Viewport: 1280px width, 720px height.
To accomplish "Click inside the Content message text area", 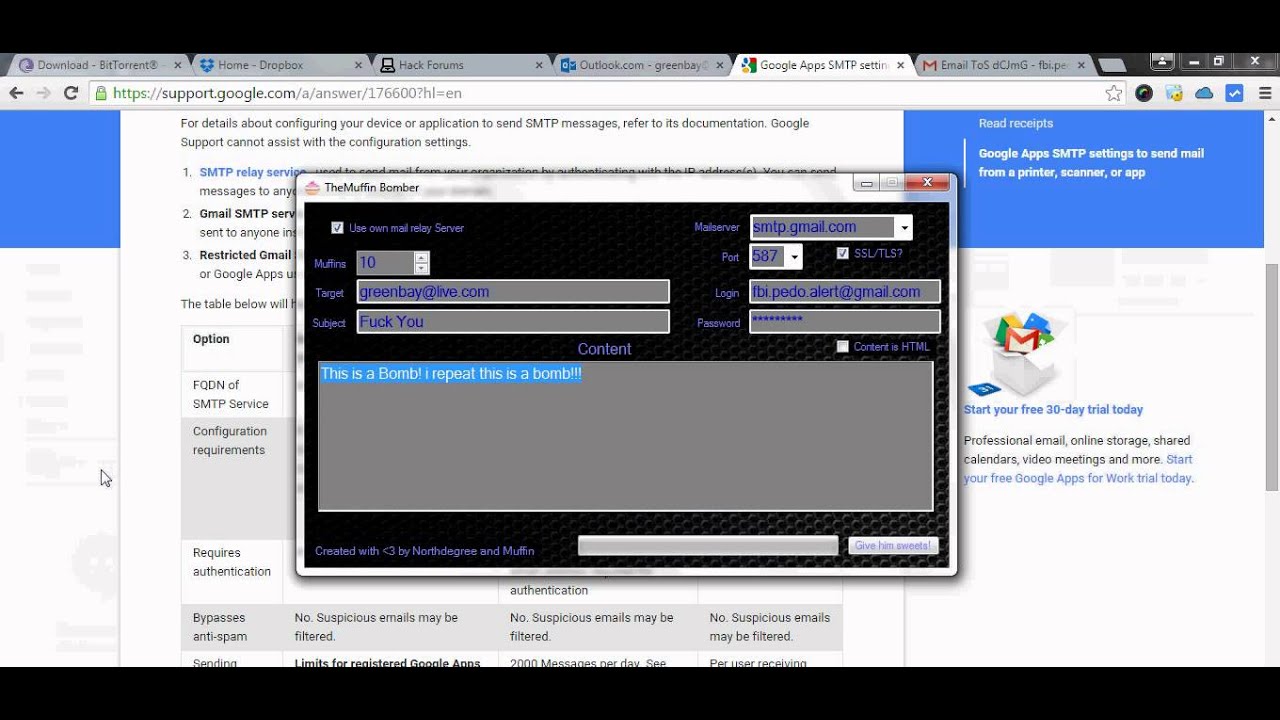I will [x=625, y=436].
